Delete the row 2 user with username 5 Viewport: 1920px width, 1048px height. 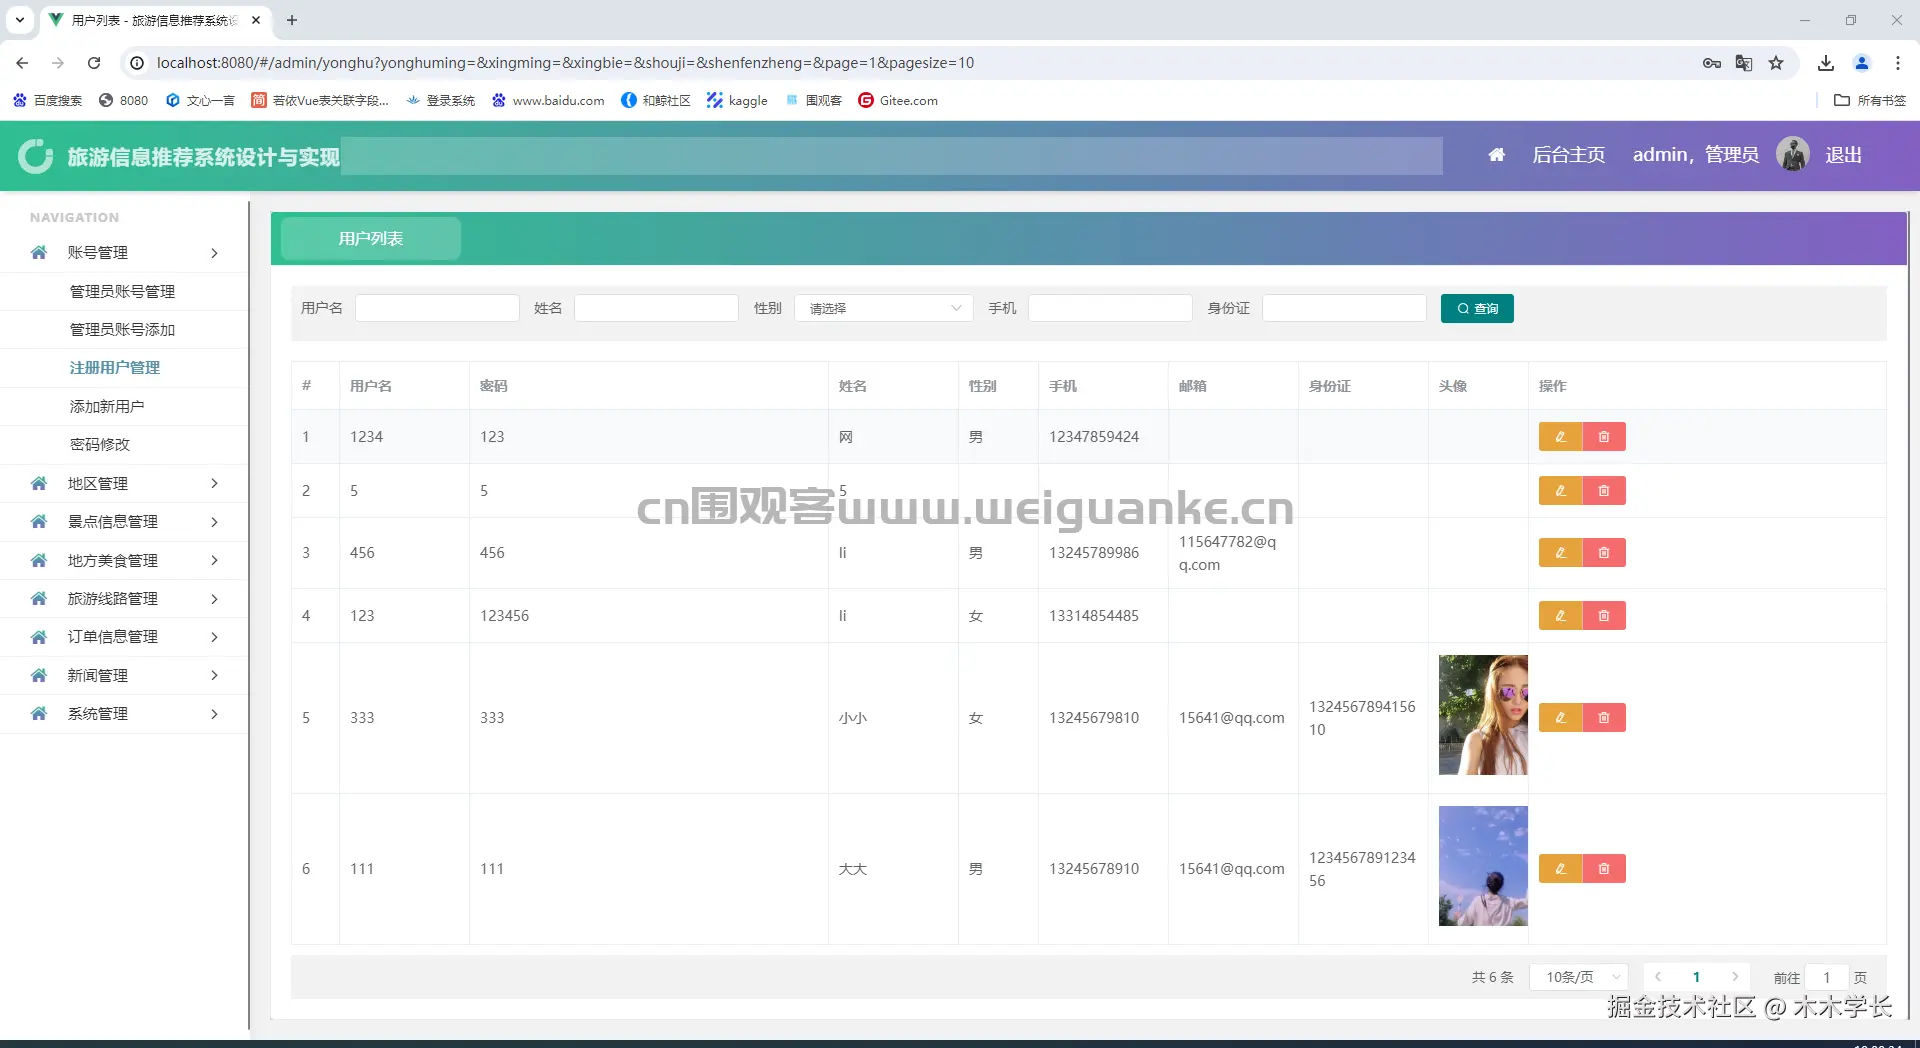coord(1604,491)
